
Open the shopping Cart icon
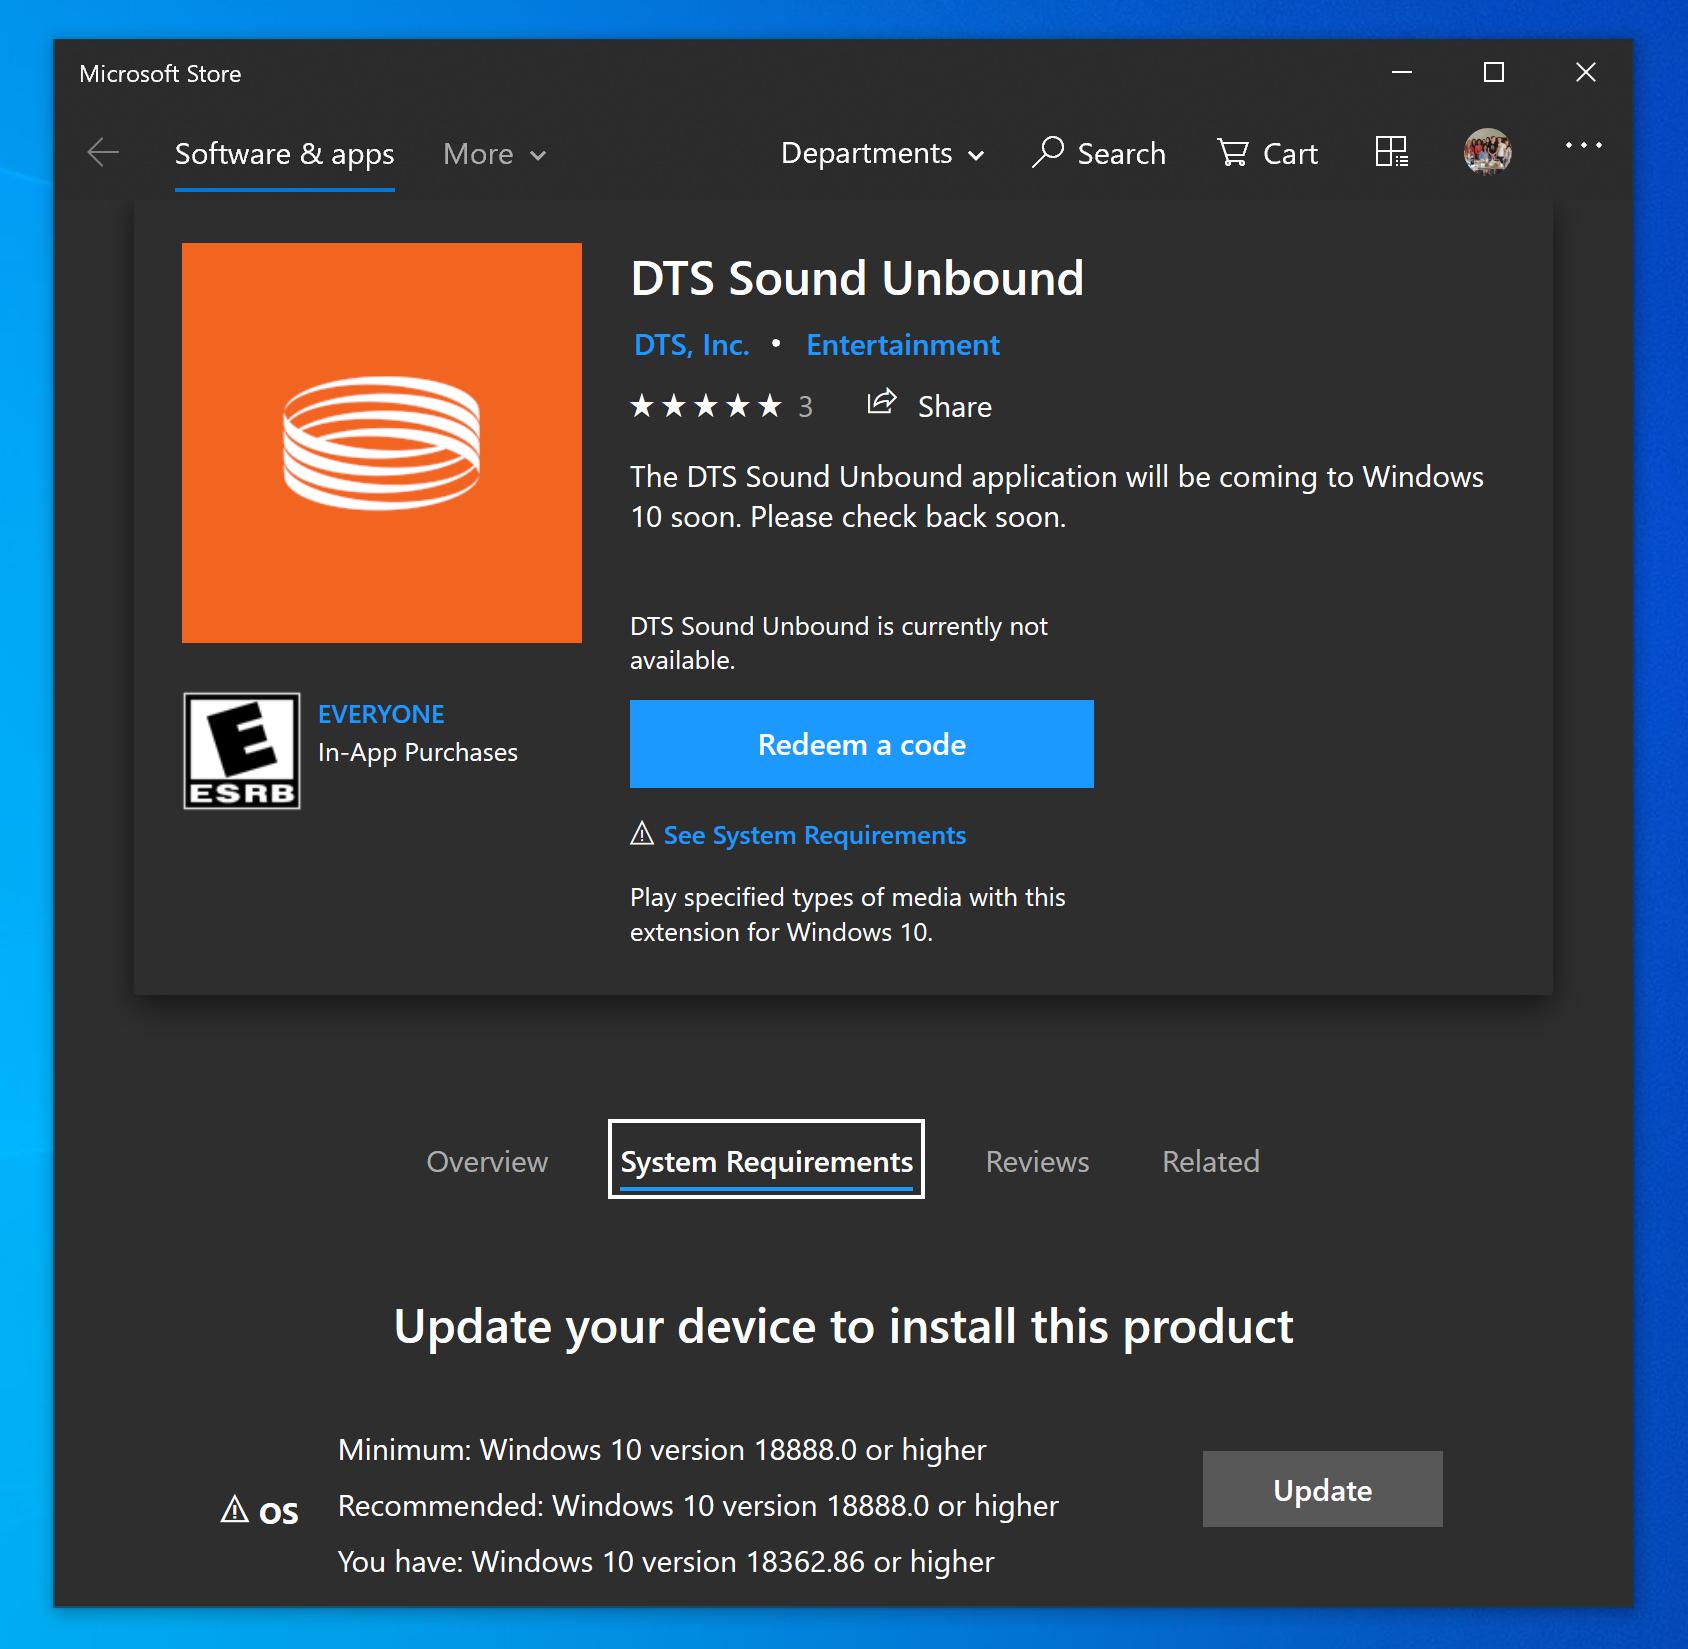click(1233, 153)
